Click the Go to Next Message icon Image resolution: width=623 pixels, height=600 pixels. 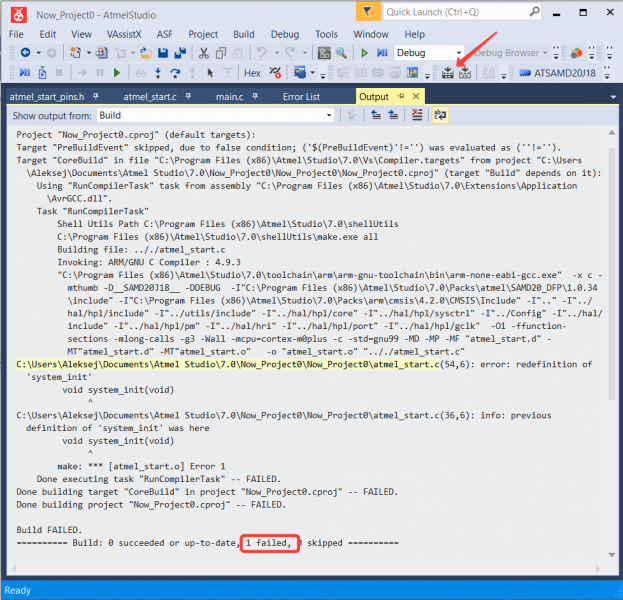(393, 115)
